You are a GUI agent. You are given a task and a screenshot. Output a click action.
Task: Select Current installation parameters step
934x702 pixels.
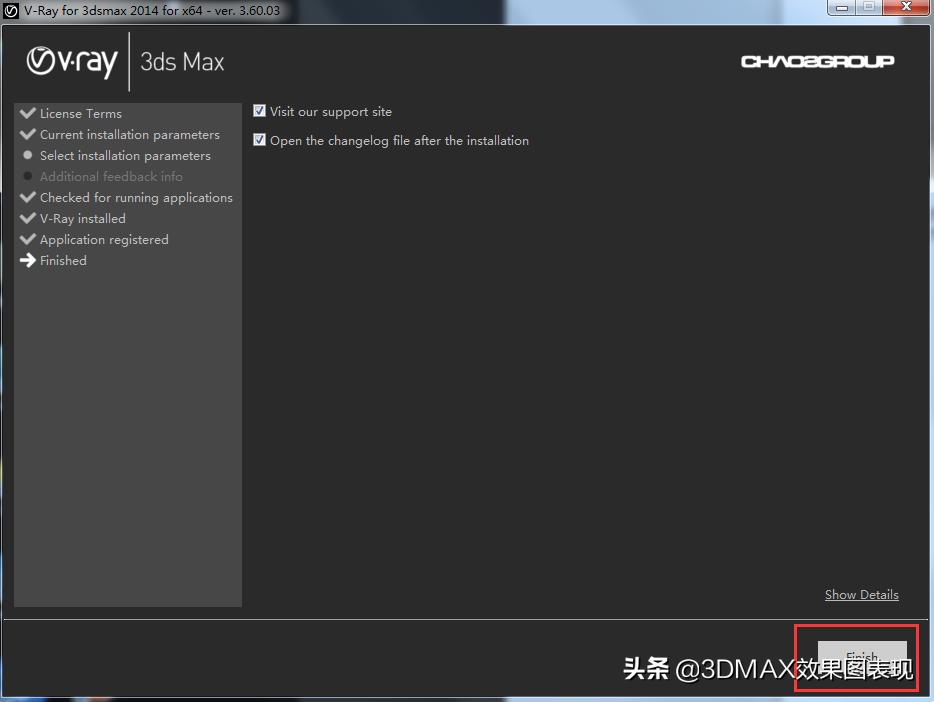[x=129, y=135]
